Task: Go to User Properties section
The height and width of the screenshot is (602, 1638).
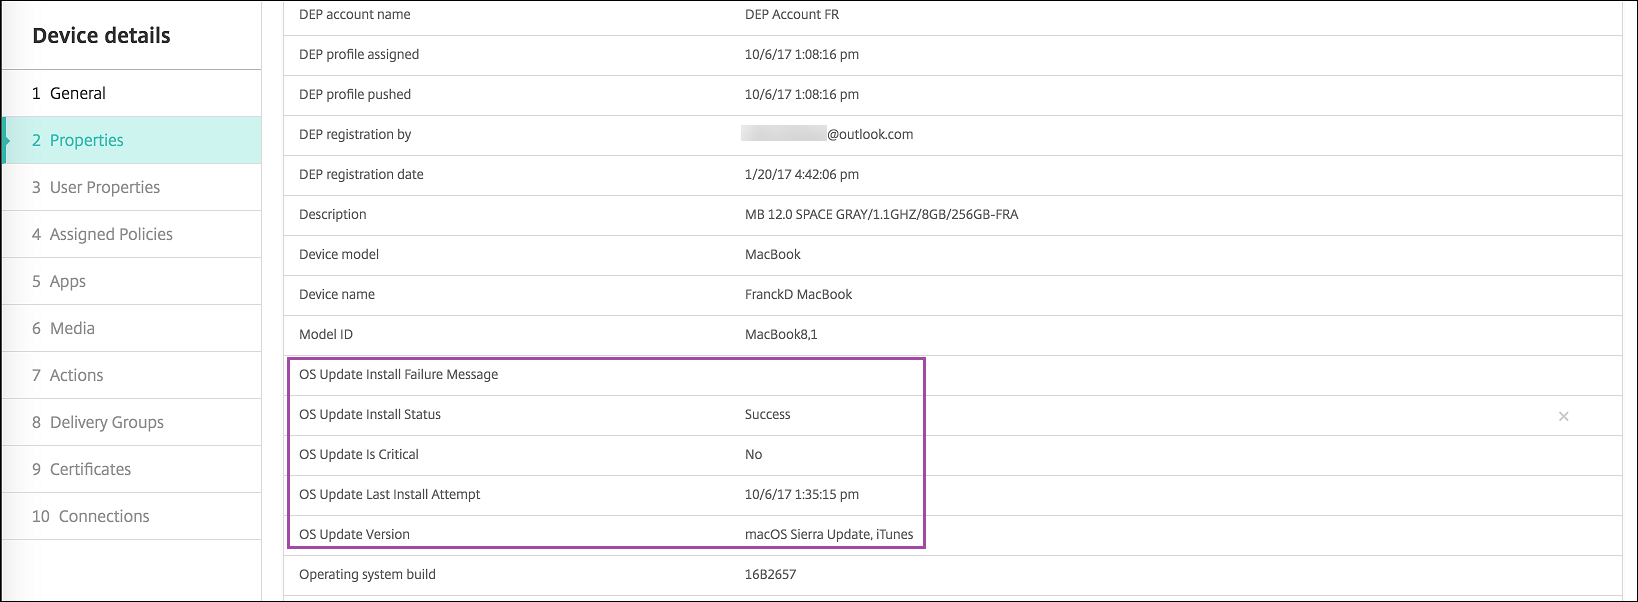Action: (x=105, y=187)
